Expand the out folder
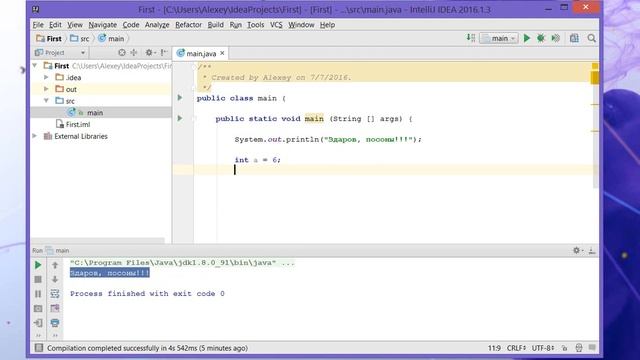The width and height of the screenshot is (640, 360). [46, 89]
